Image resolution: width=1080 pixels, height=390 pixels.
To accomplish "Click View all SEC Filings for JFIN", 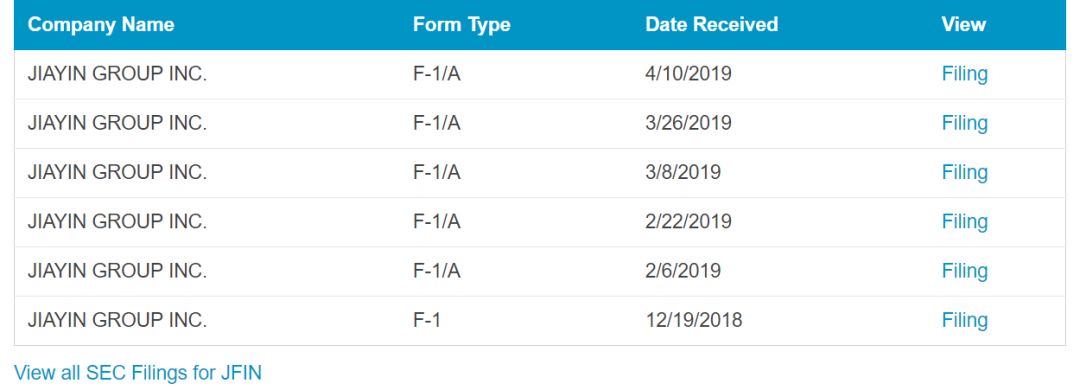I will tap(138, 373).
